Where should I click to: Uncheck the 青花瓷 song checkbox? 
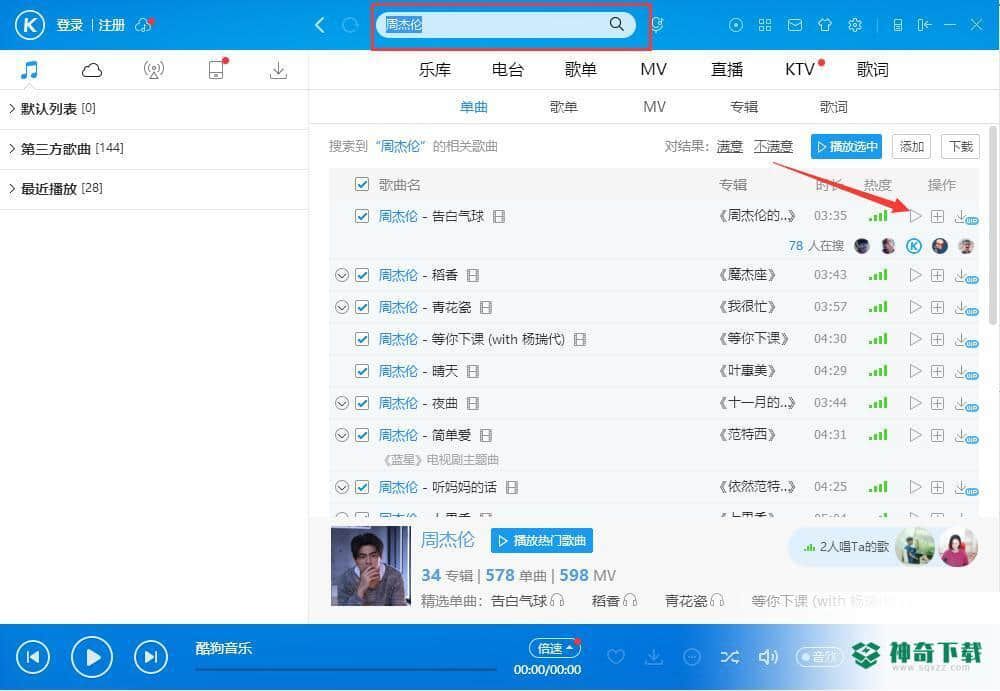point(362,307)
